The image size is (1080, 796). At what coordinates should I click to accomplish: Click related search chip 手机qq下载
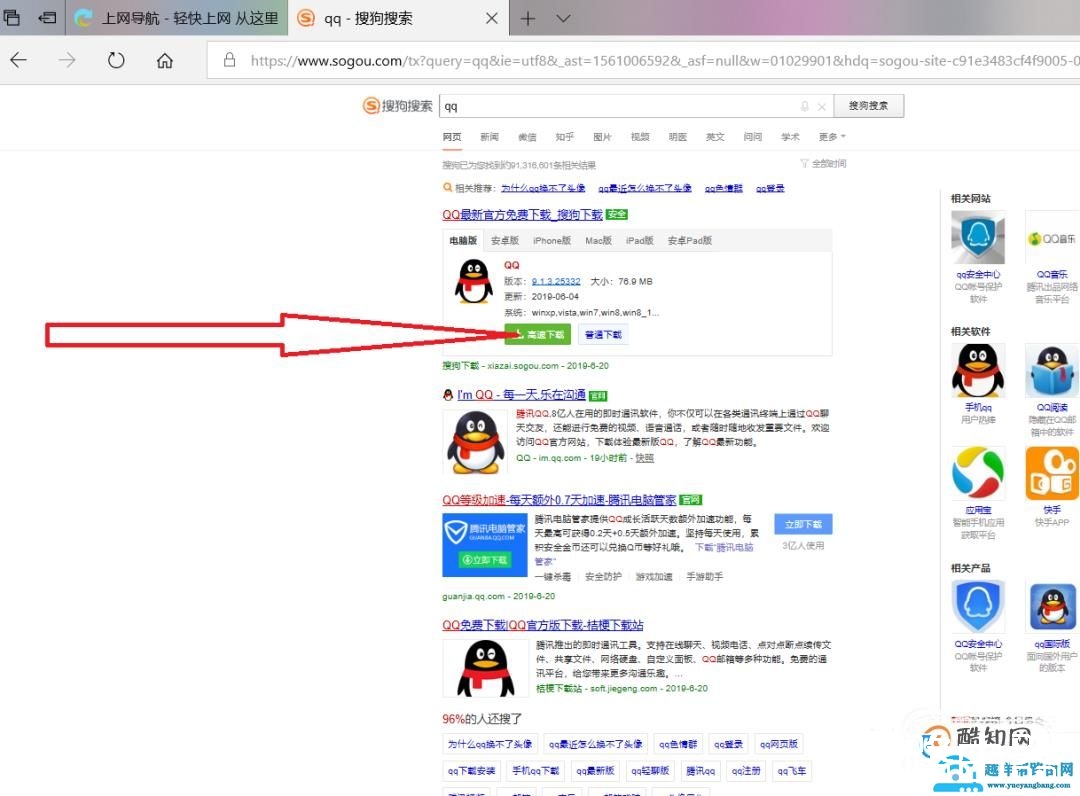(536, 771)
